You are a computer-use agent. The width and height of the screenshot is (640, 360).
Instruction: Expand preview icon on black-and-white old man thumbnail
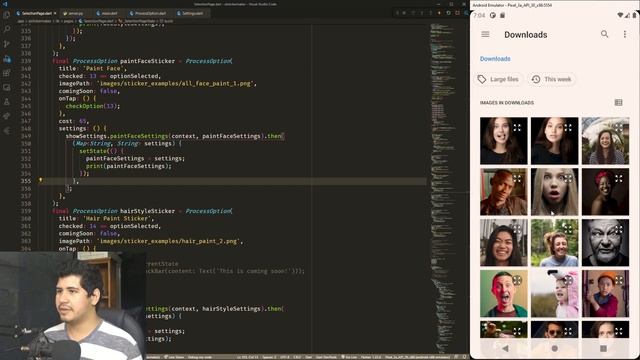(x=618, y=229)
